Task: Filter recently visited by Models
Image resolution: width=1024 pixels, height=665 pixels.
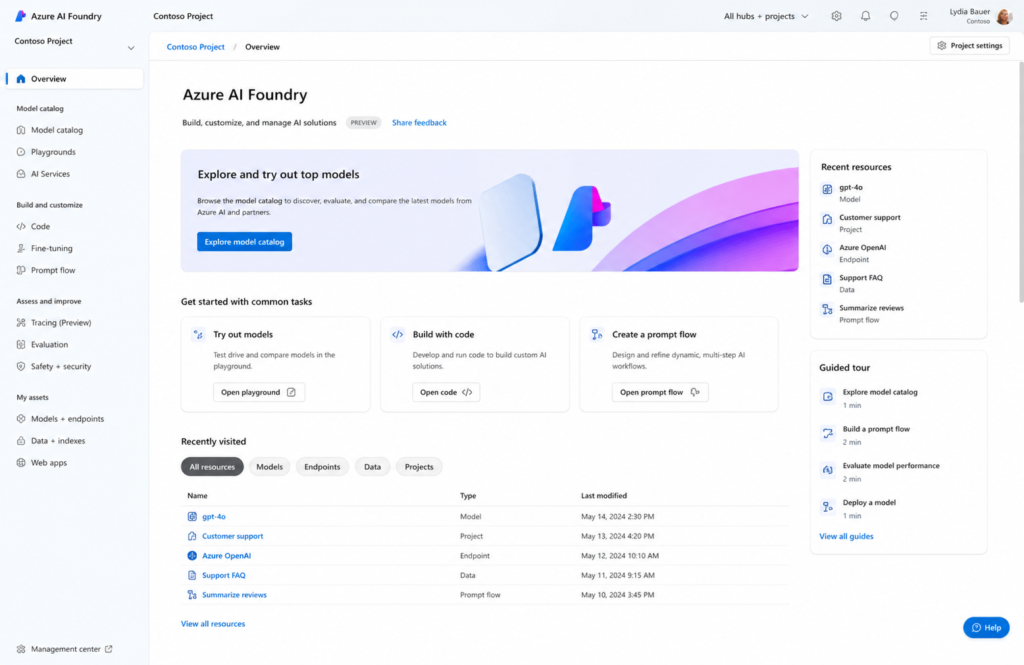Action: pyautogui.click(x=270, y=466)
